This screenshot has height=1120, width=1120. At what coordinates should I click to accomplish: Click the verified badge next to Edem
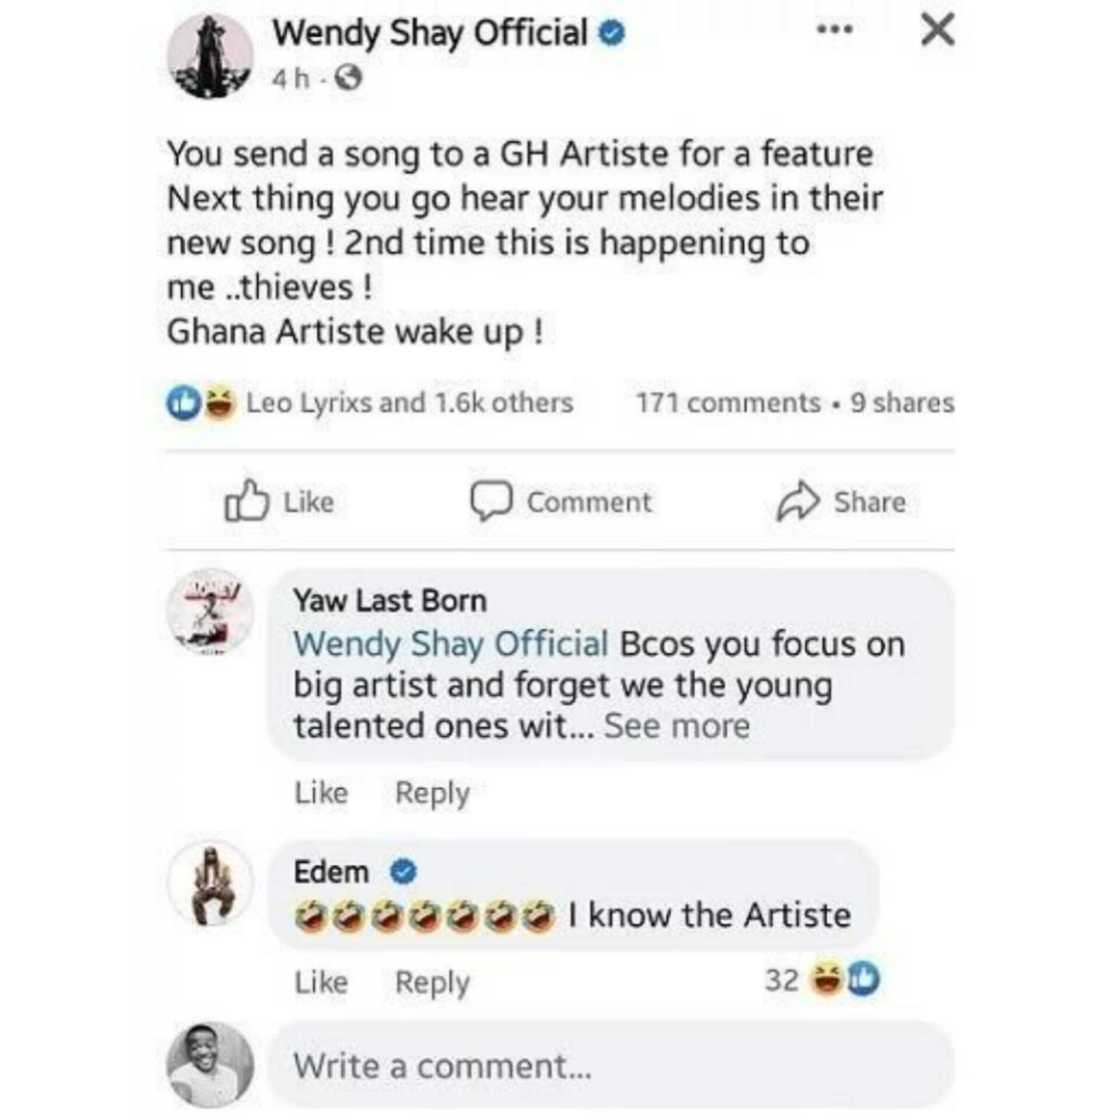402,871
